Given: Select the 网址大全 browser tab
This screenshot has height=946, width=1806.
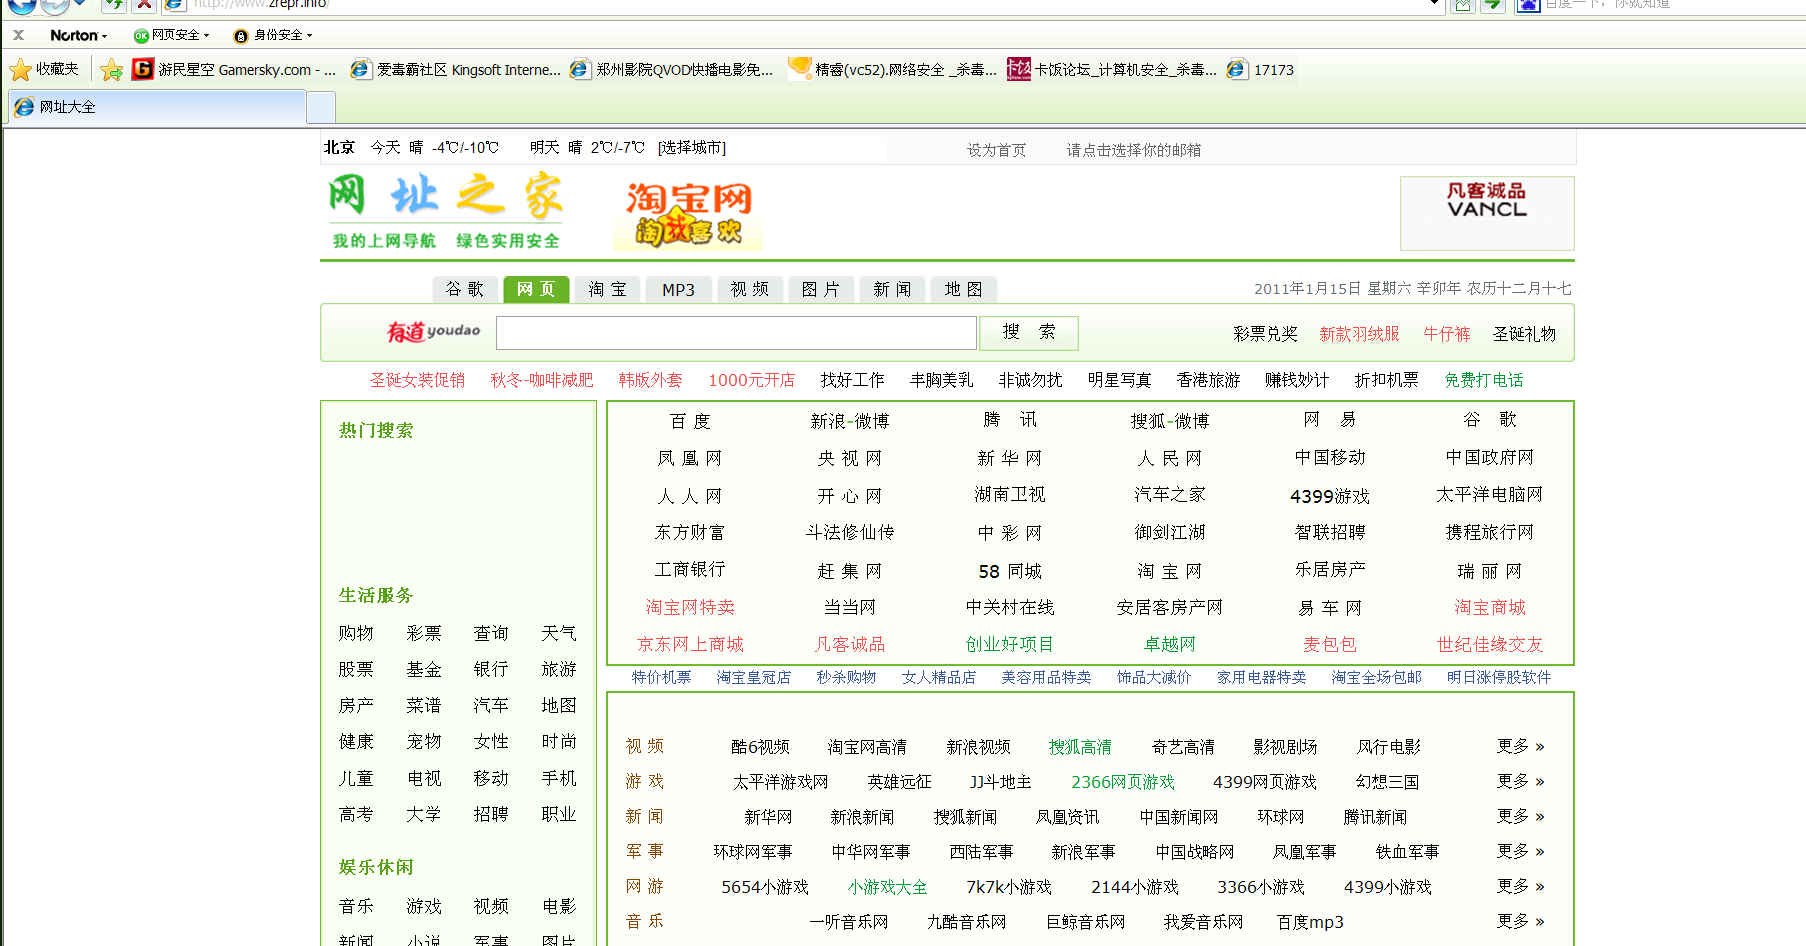Looking at the screenshot, I should [x=157, y=107].
